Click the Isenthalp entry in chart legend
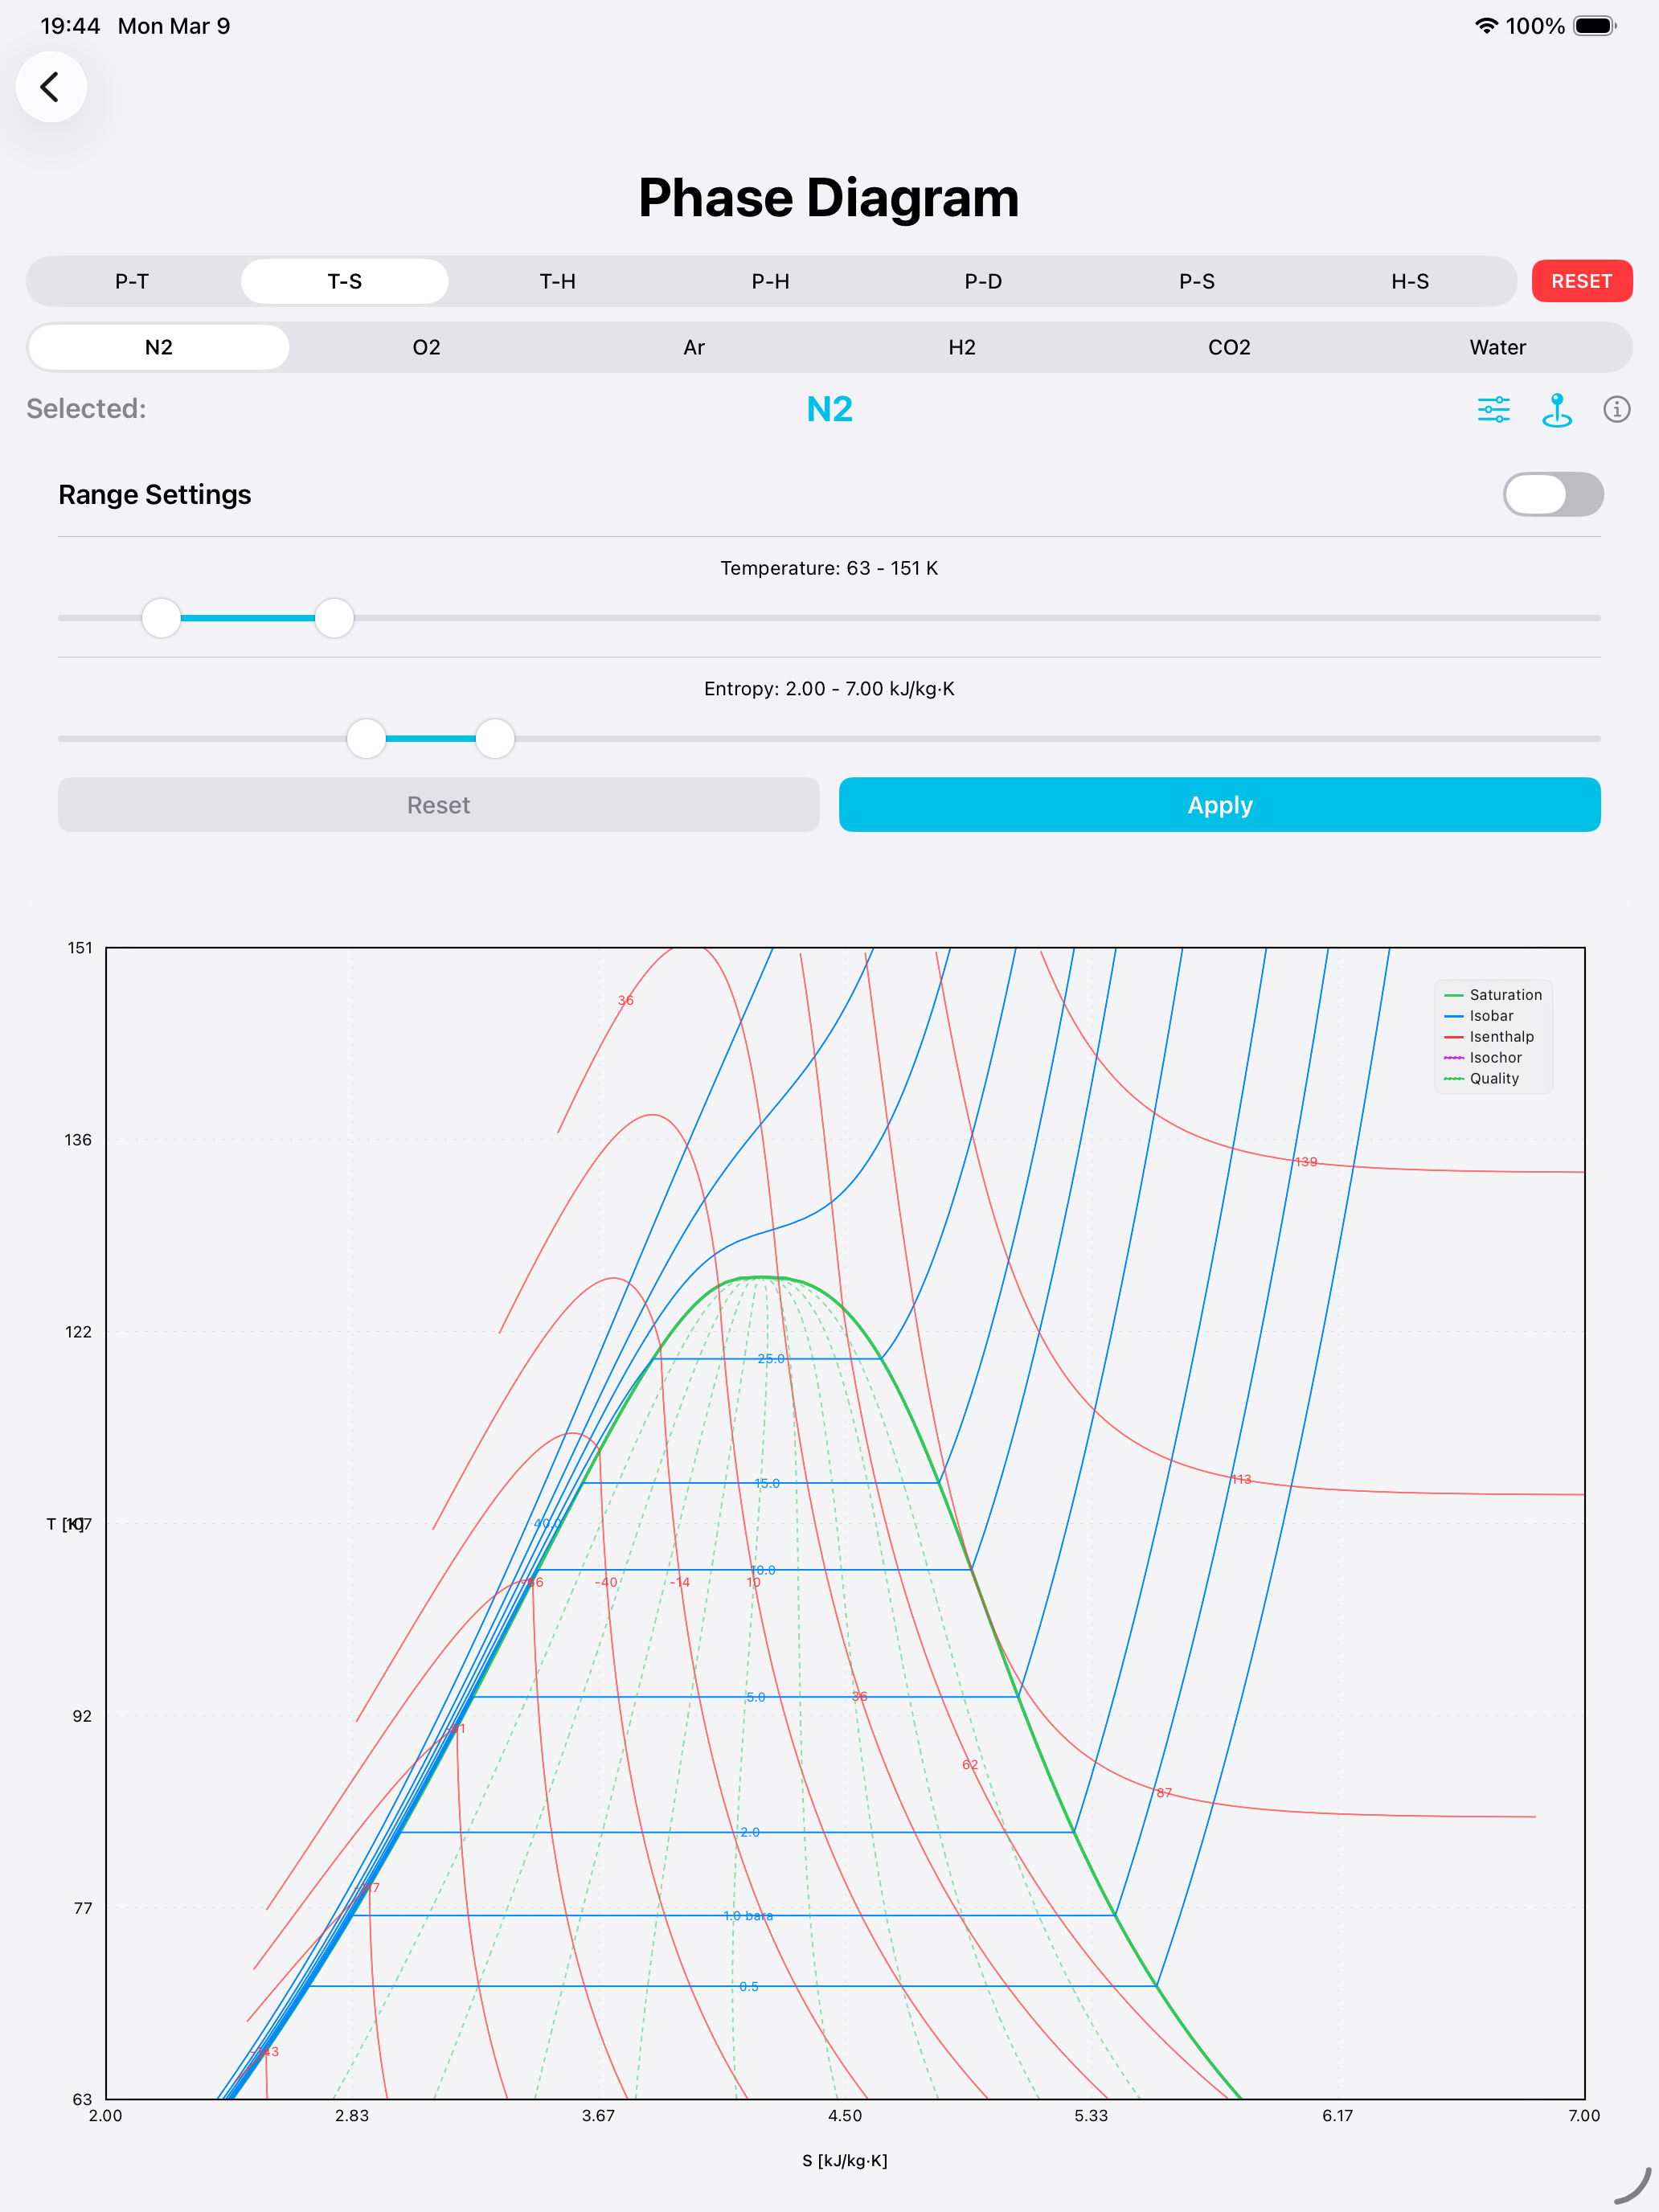 click(1500, 1037)
